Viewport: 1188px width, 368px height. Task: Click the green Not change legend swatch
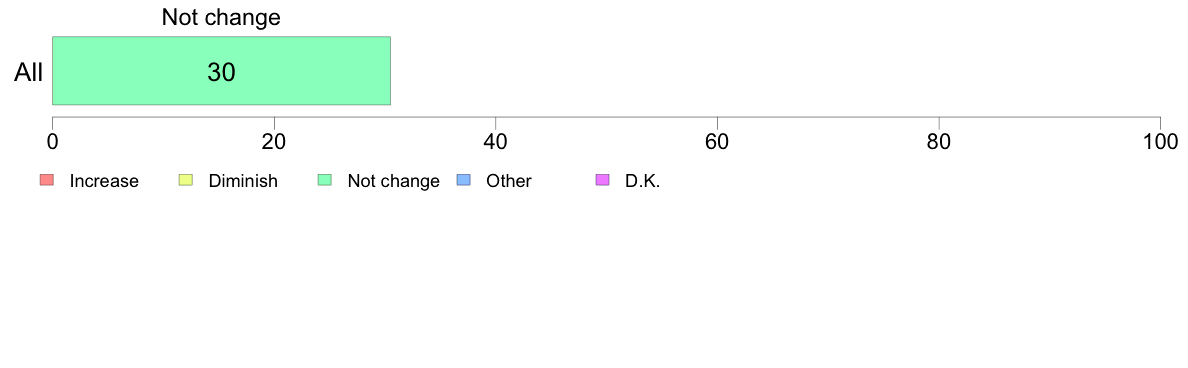coord(325,180)
